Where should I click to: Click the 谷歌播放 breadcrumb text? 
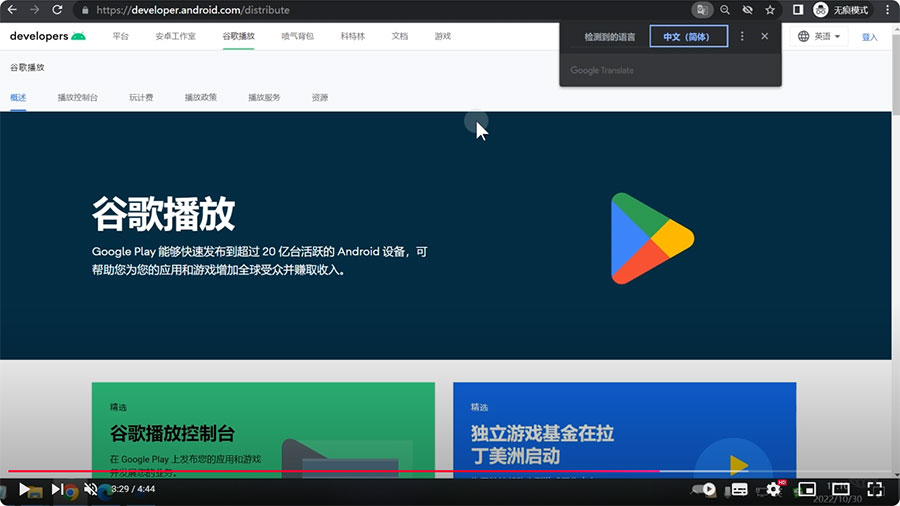tap(27, 67)
